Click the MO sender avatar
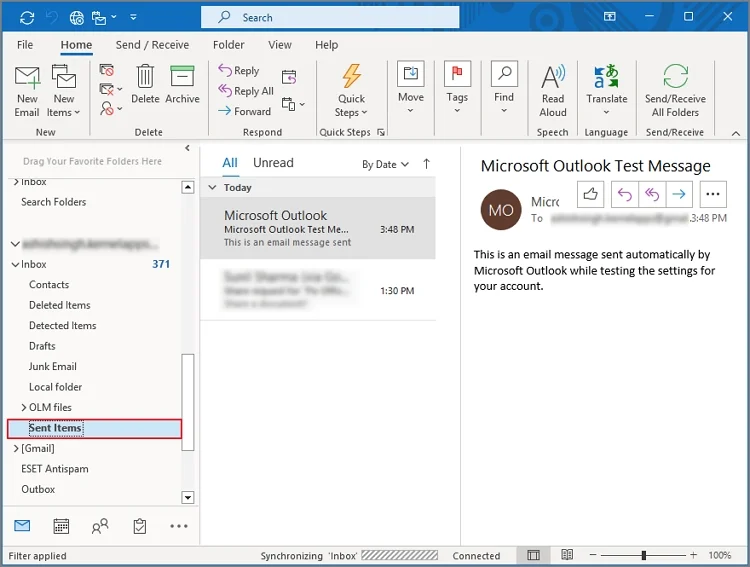The width and height of the screenshot is (750, 567). 501,210
